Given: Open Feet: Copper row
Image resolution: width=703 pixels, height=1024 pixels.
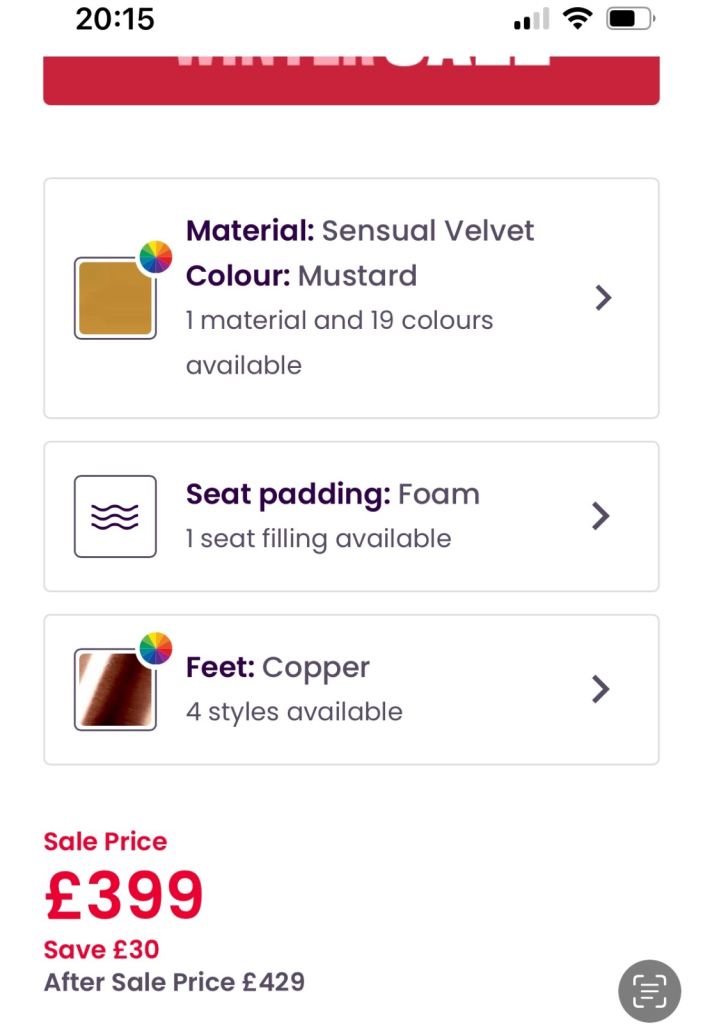Looking at the screenshot, I should pyautogui.click(x=278, y=668).
